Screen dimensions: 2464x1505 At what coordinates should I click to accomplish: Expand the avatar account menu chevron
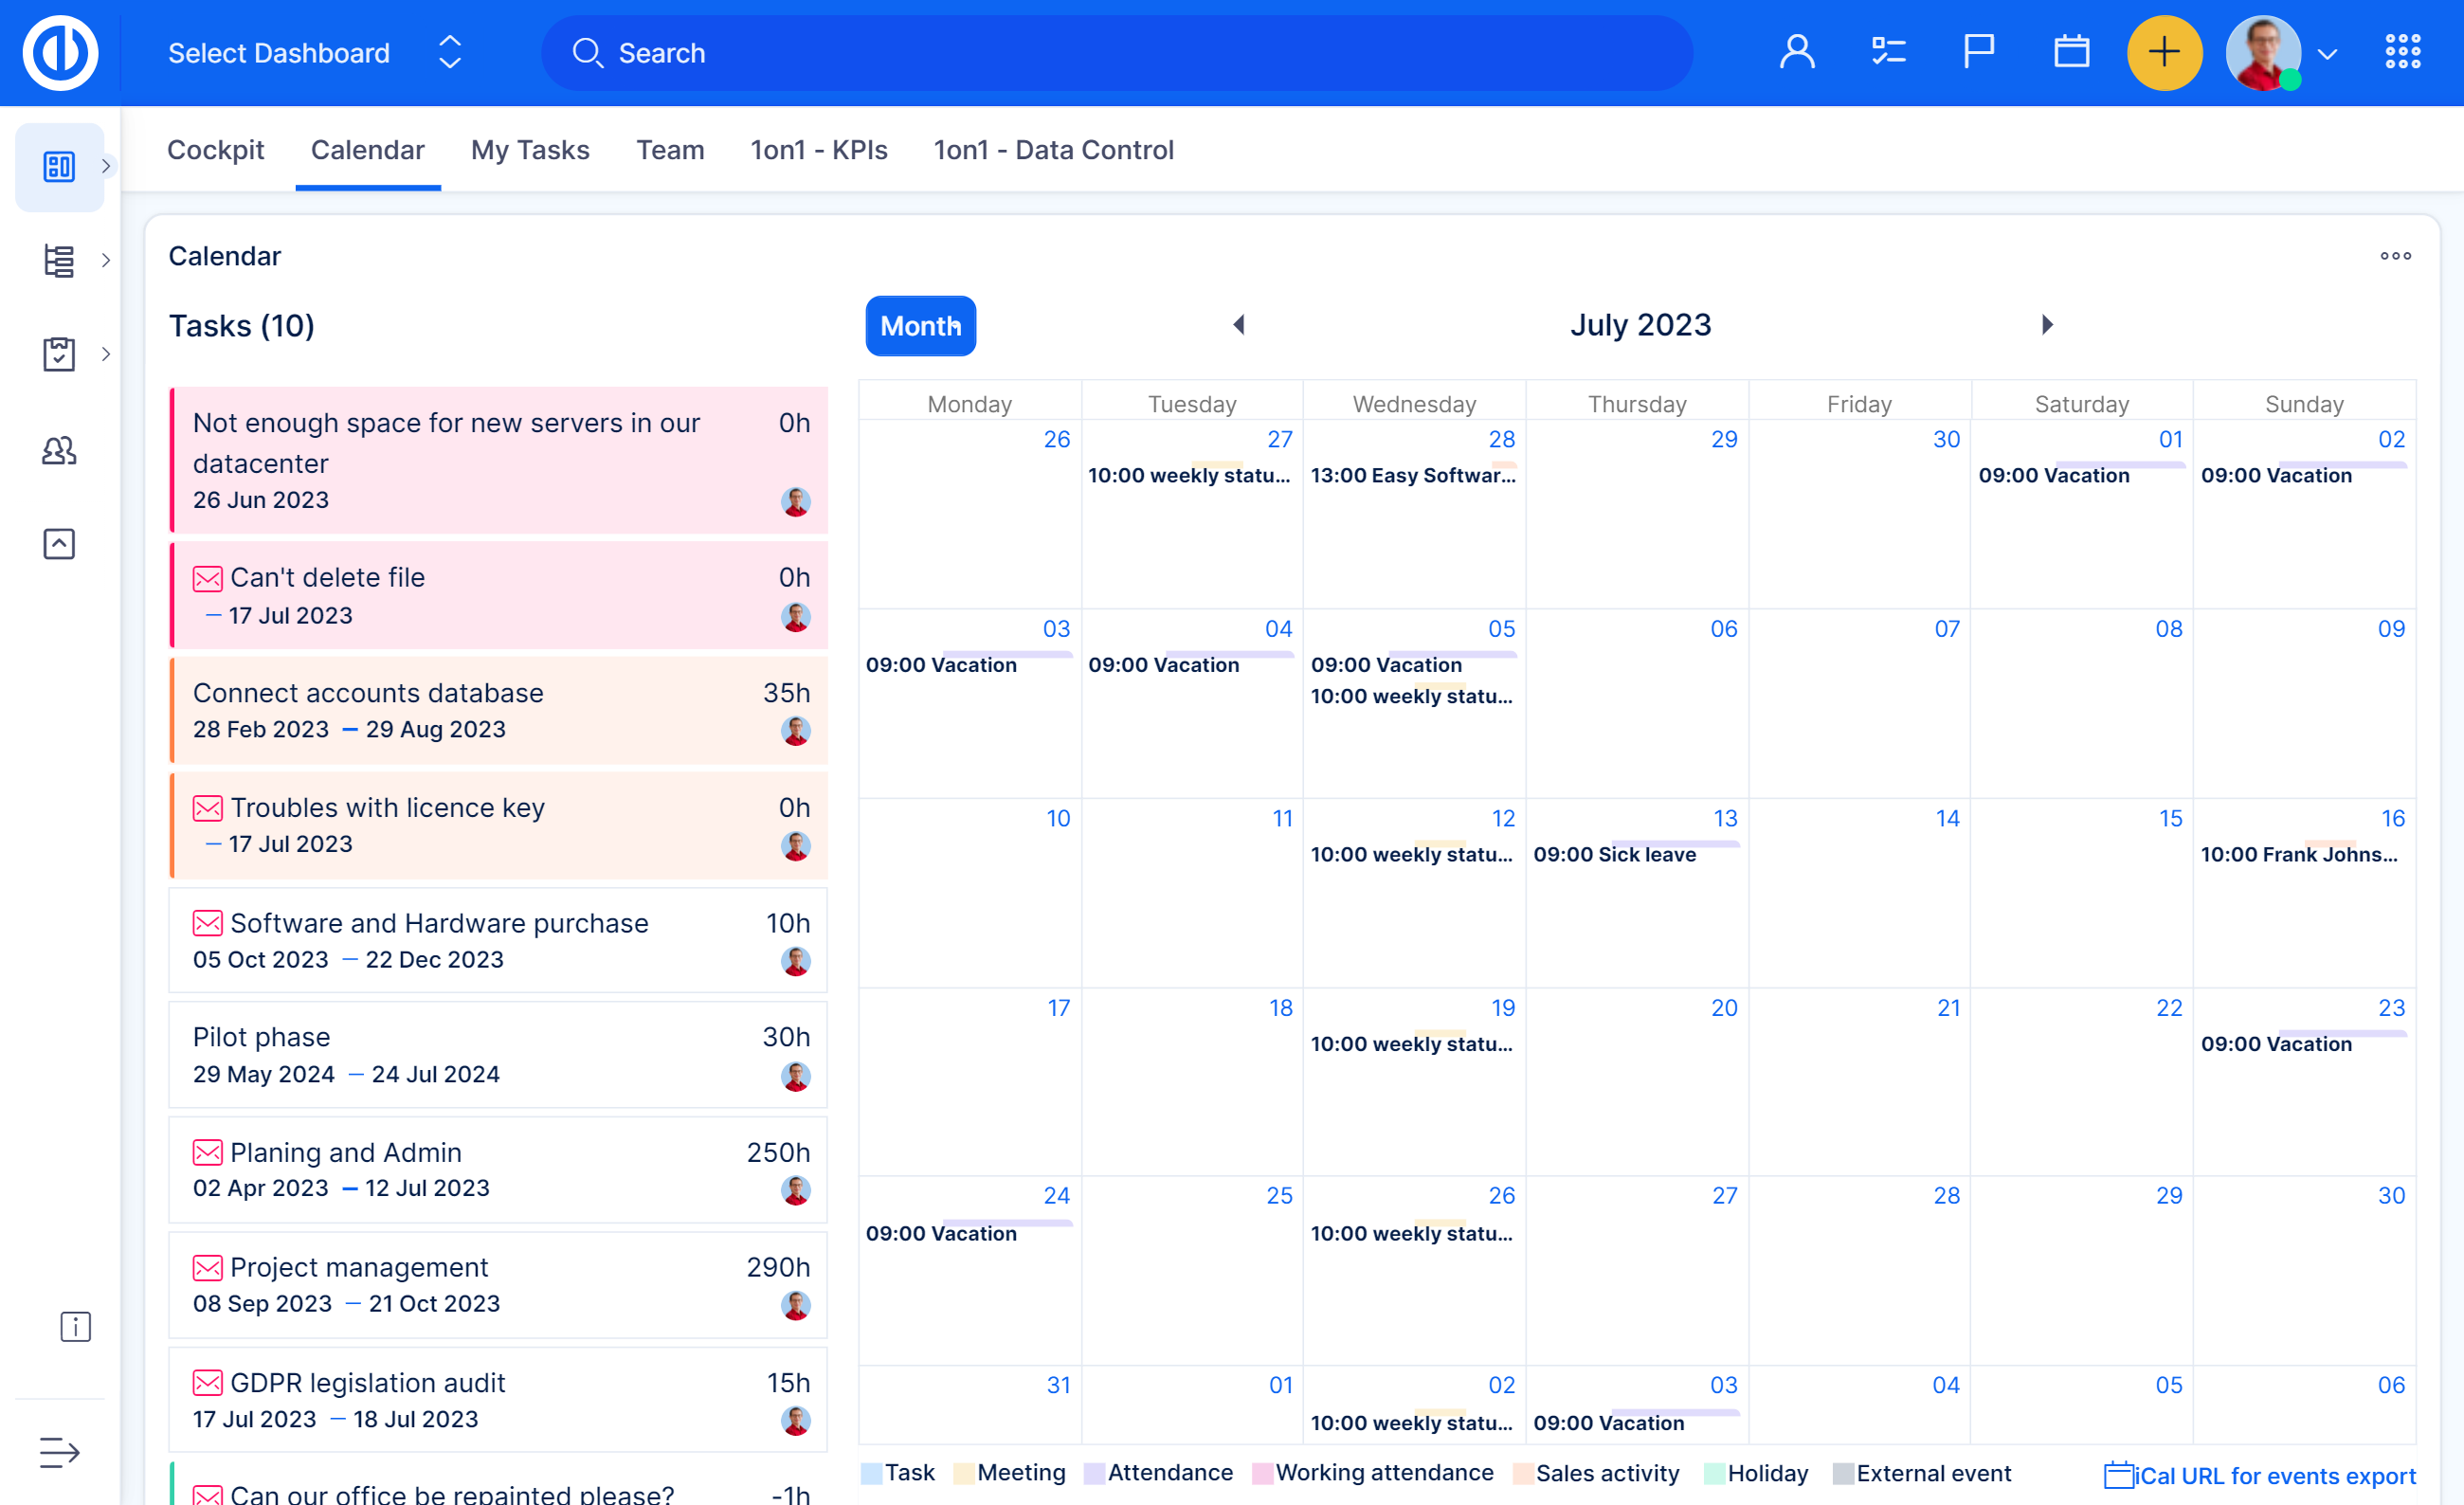(x=2327, y=55)
